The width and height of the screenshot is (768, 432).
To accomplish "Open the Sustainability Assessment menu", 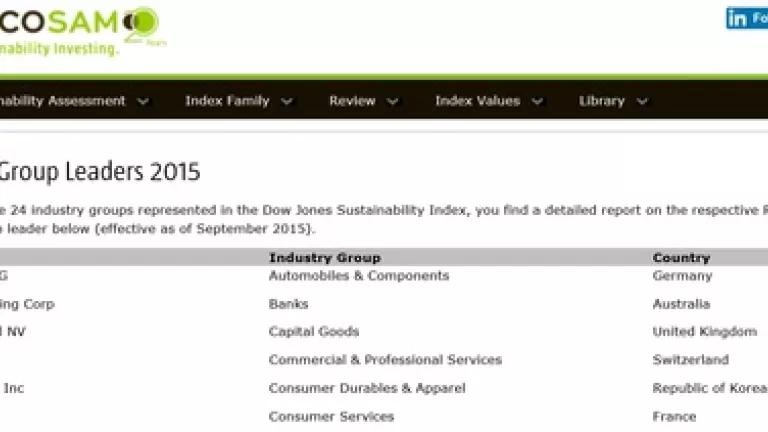I will 63,101.
